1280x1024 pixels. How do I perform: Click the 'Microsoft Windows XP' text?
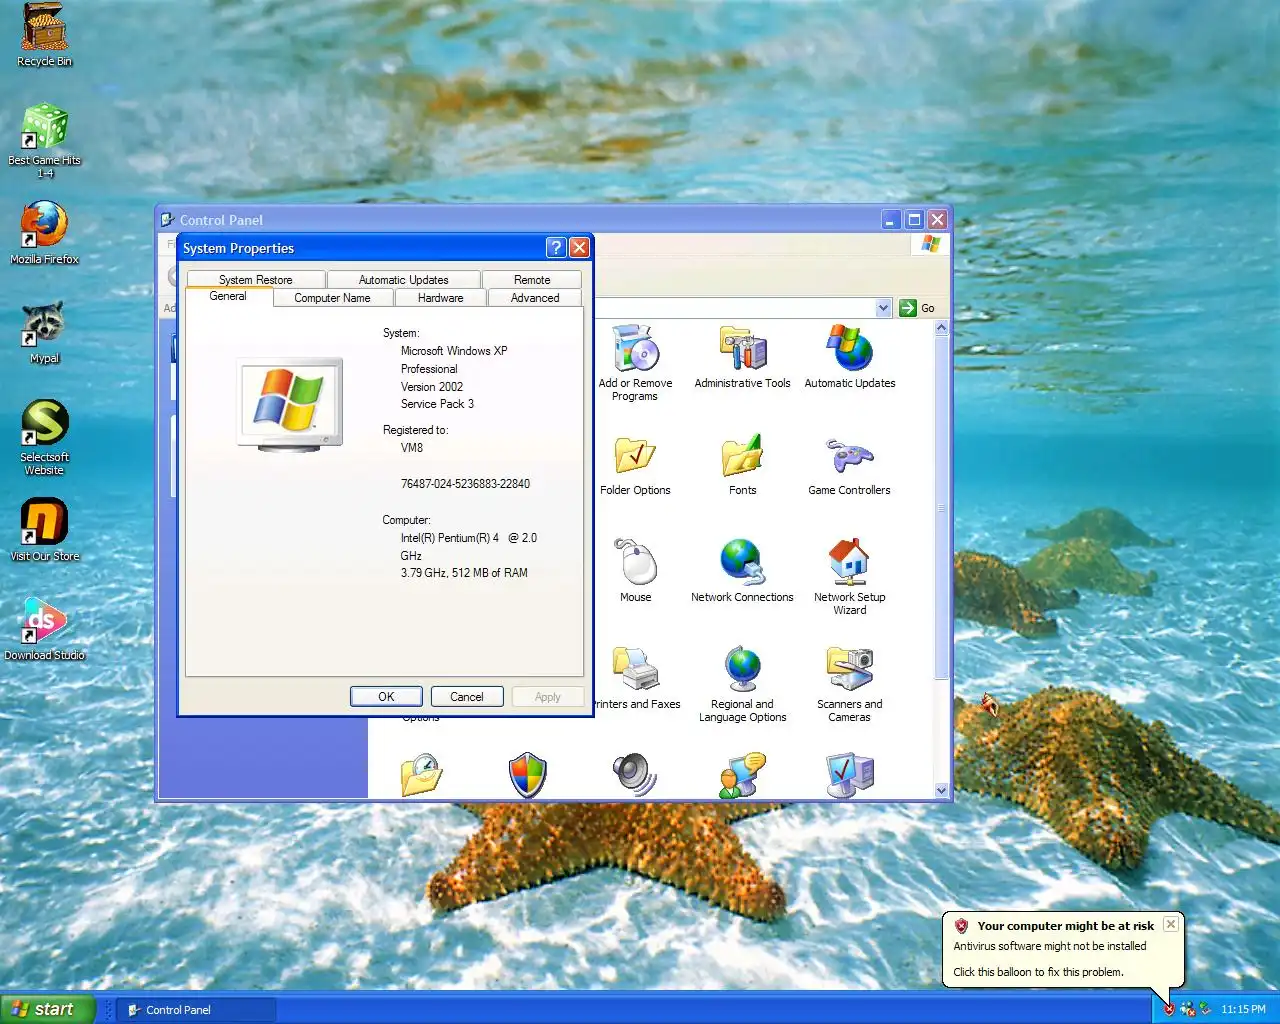tap(454, 351)
